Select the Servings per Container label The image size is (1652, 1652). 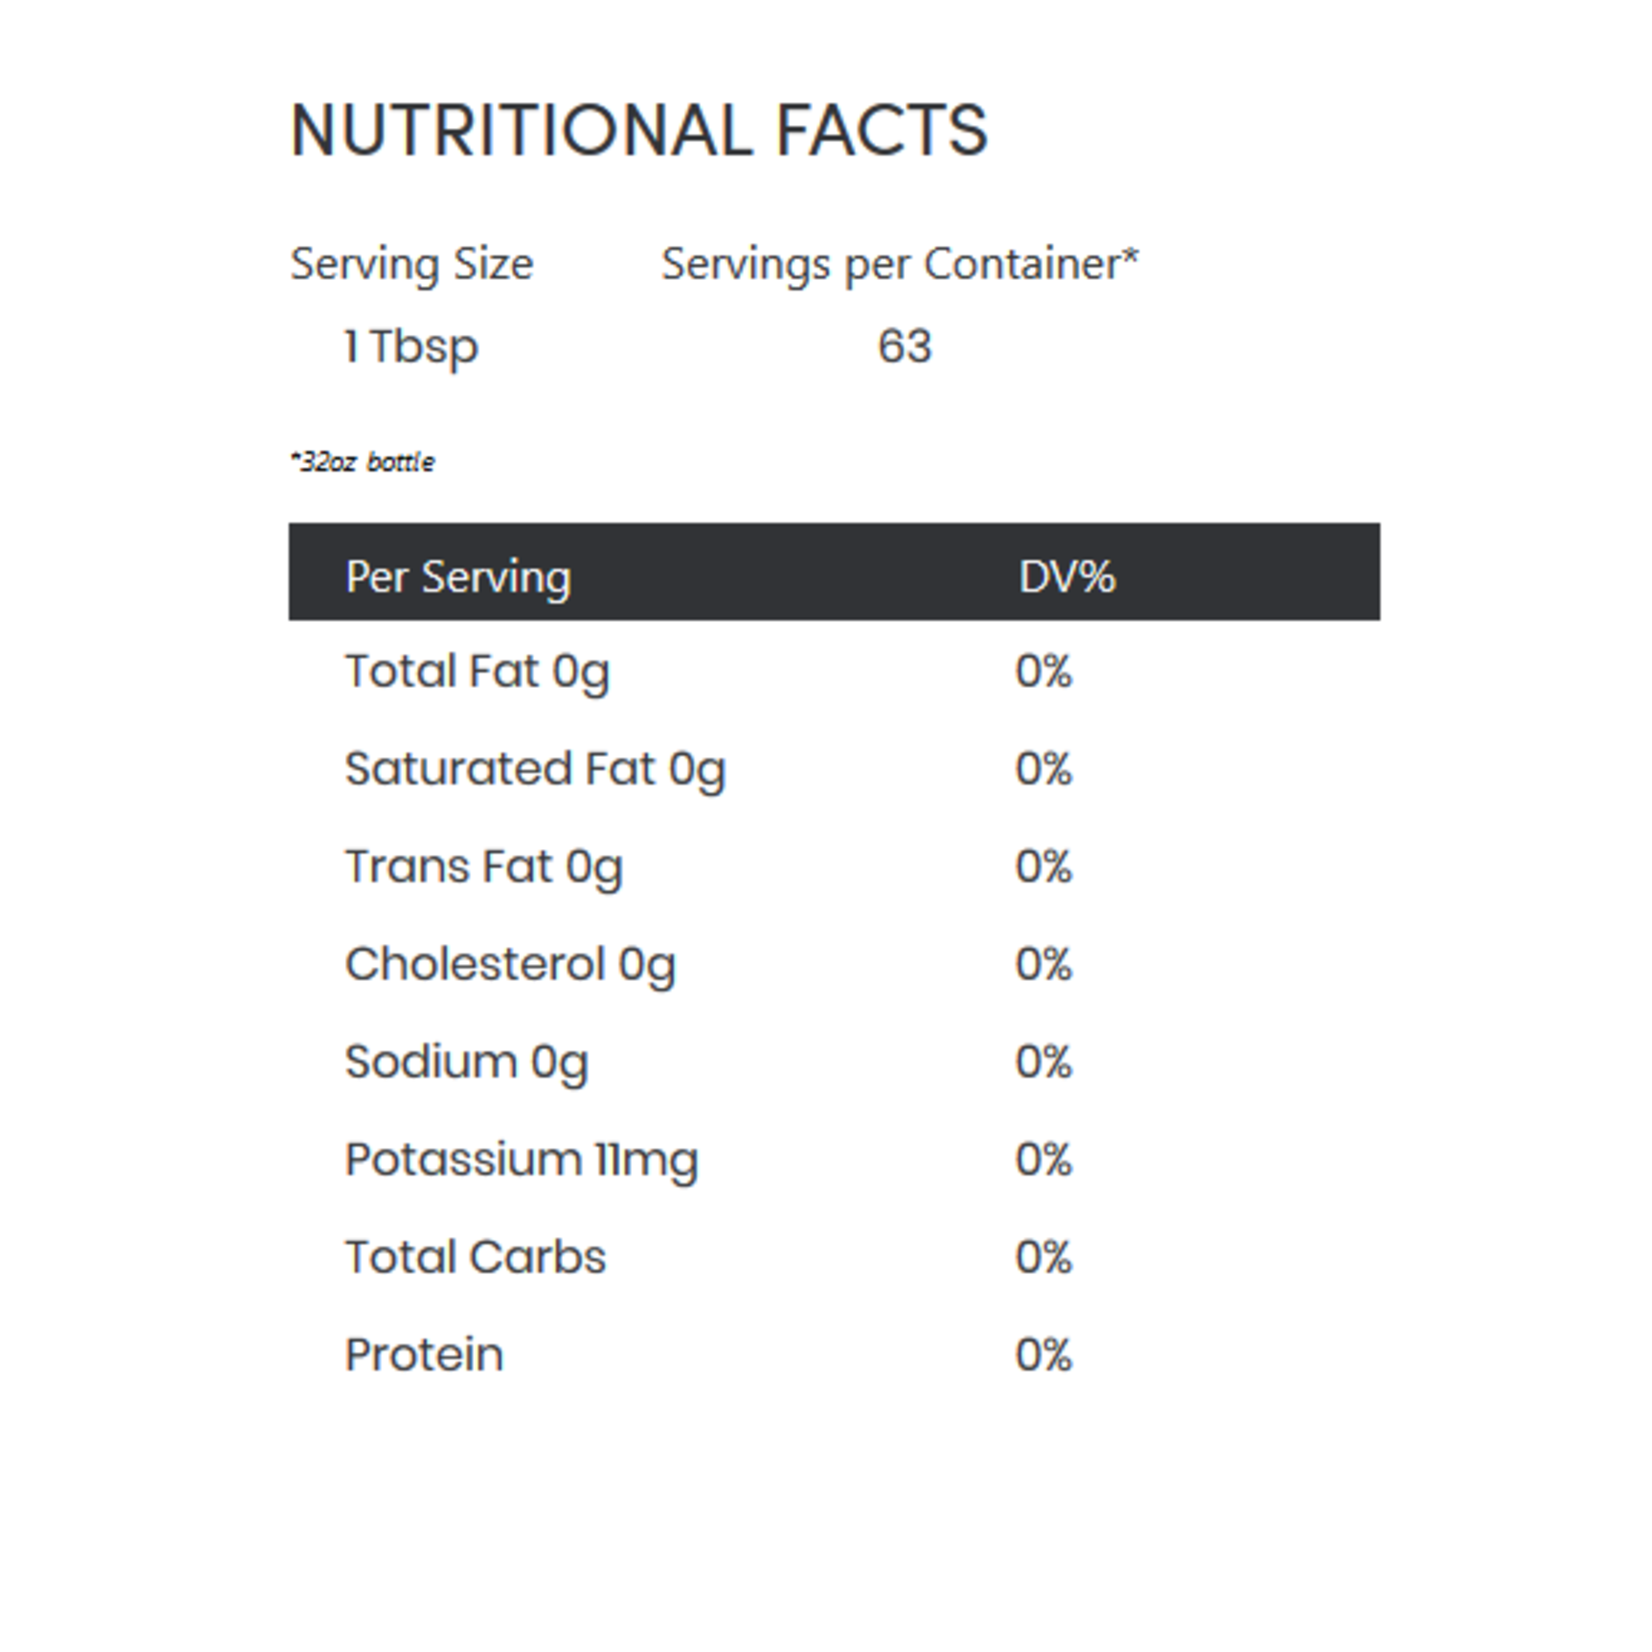pos(899,264)
